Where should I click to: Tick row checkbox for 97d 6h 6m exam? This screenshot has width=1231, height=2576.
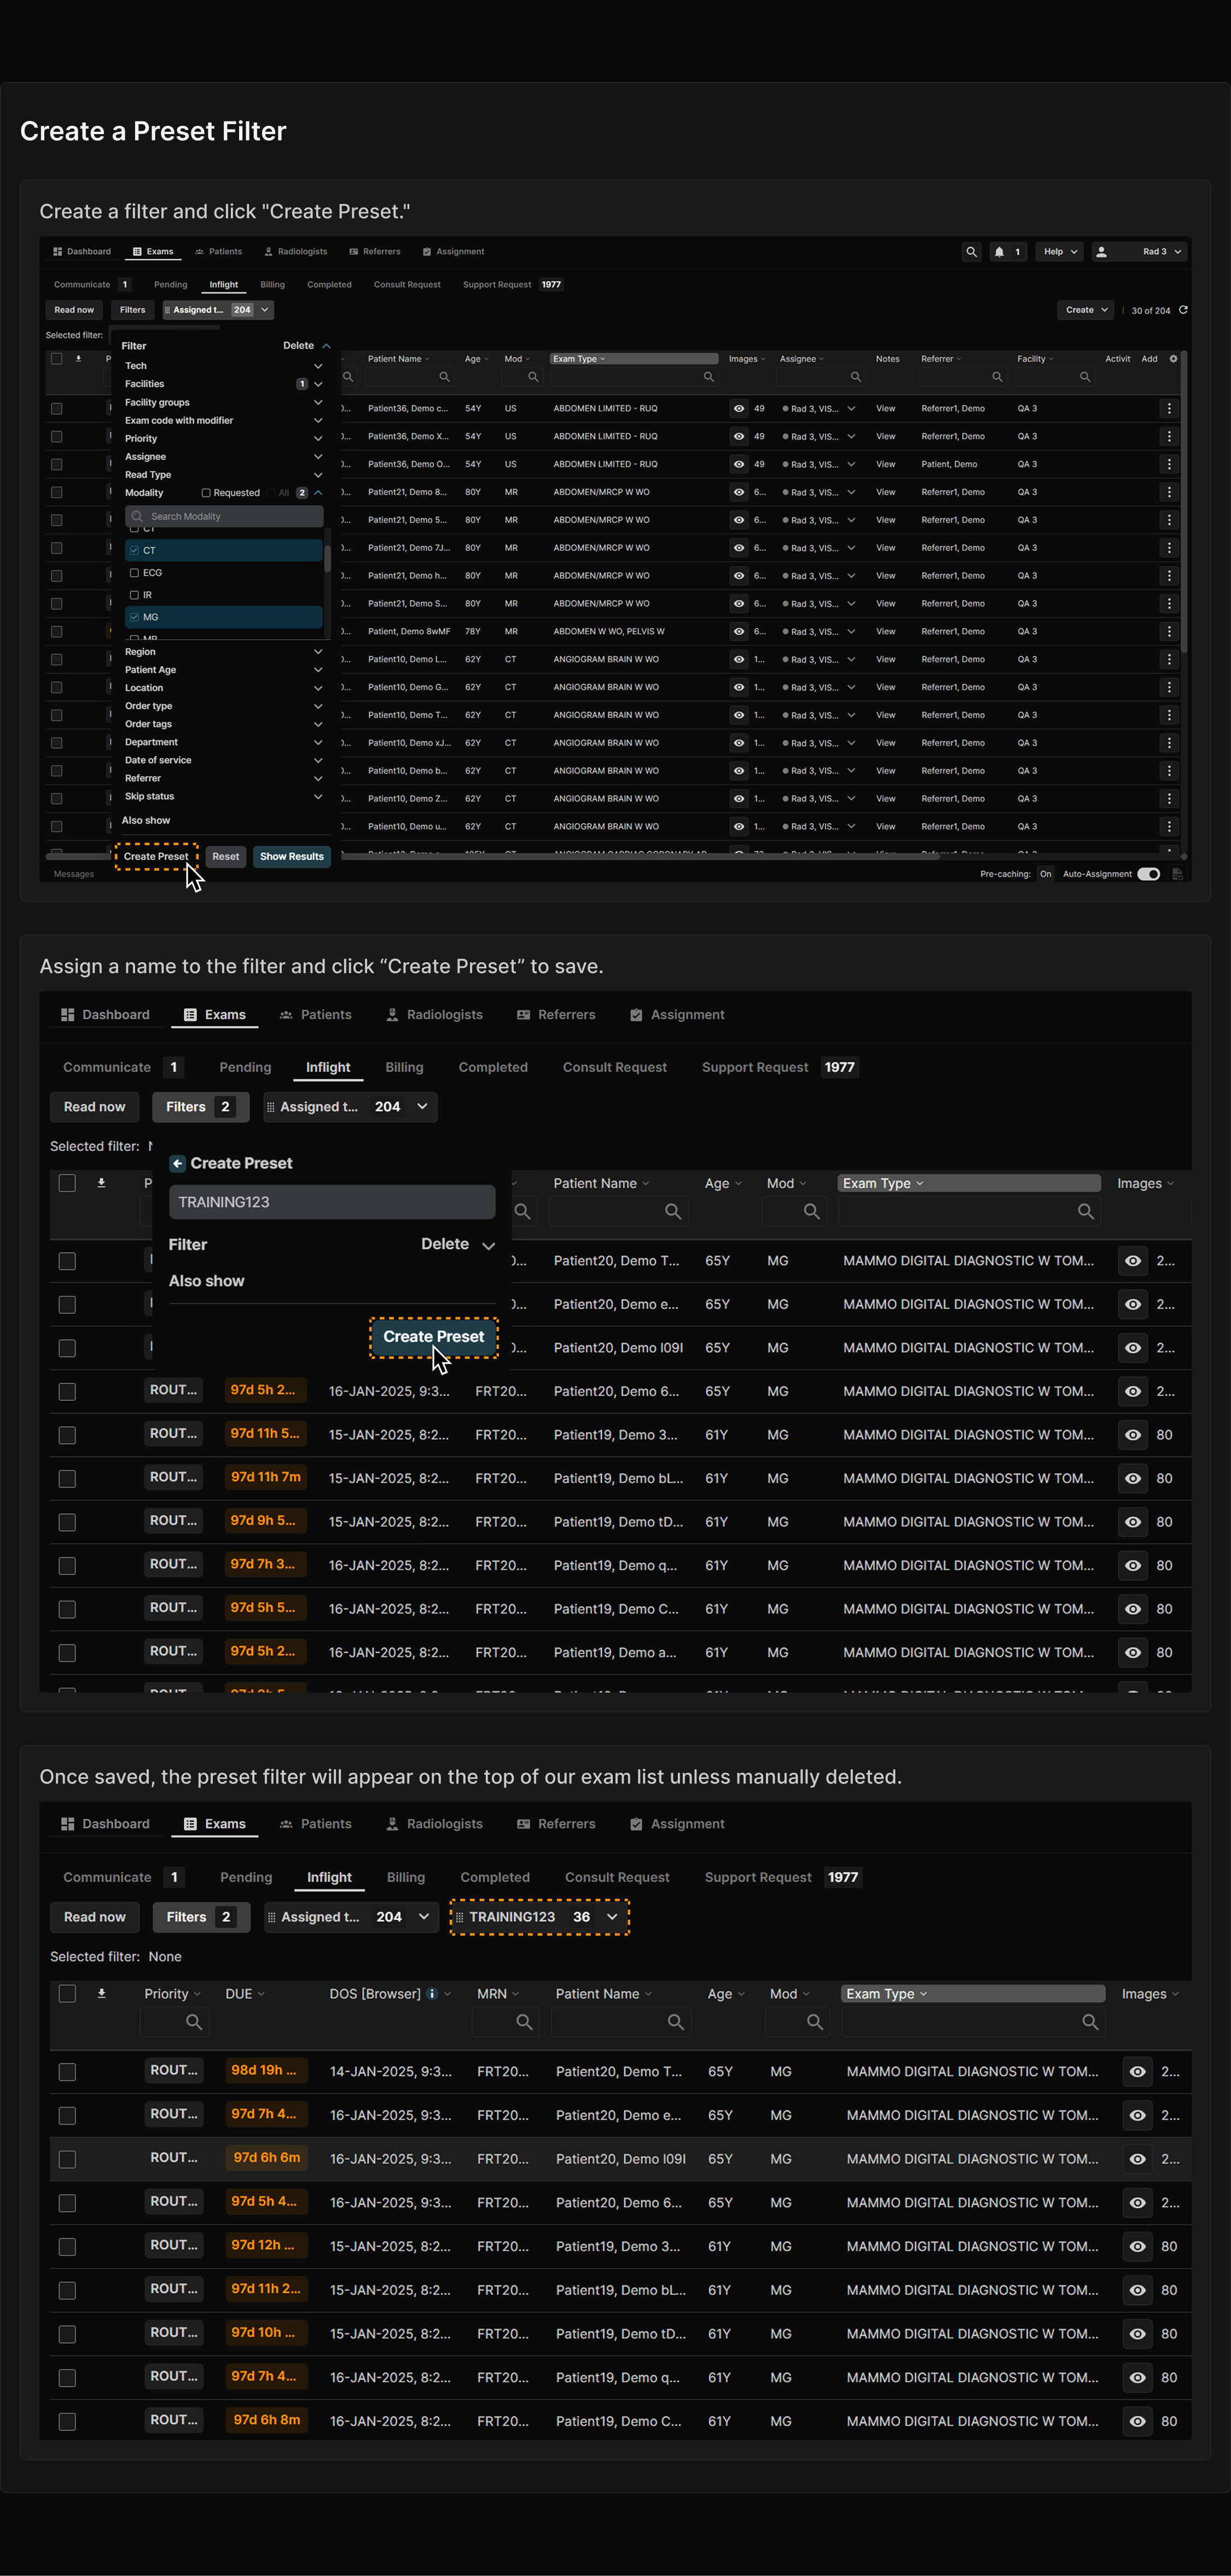pos(67,2158)
